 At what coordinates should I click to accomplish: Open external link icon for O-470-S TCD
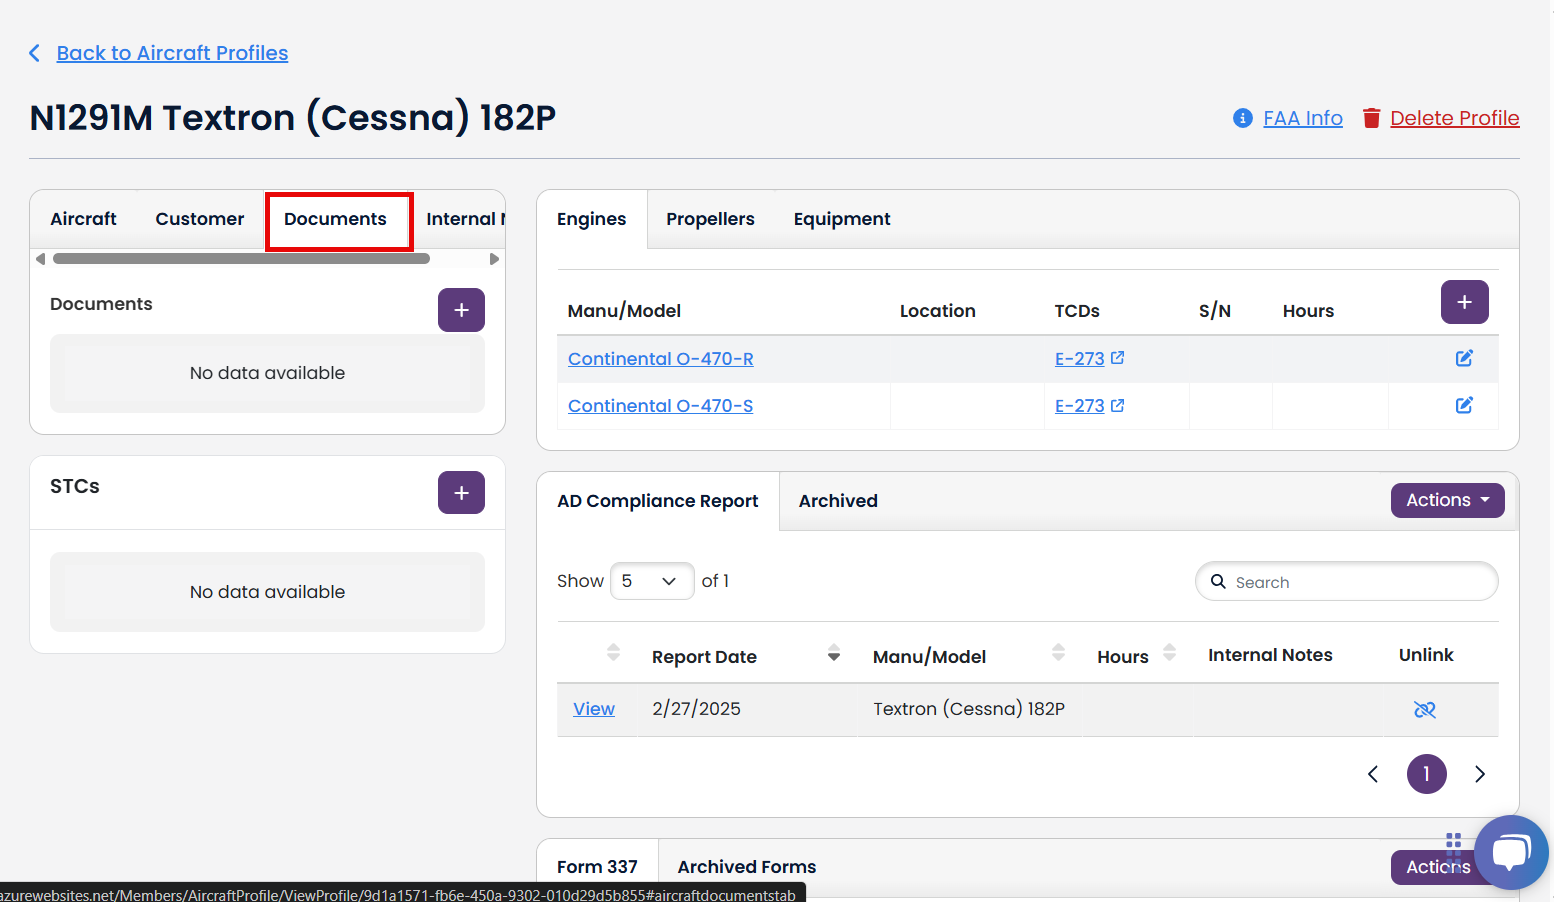[x=1118, y=405]
